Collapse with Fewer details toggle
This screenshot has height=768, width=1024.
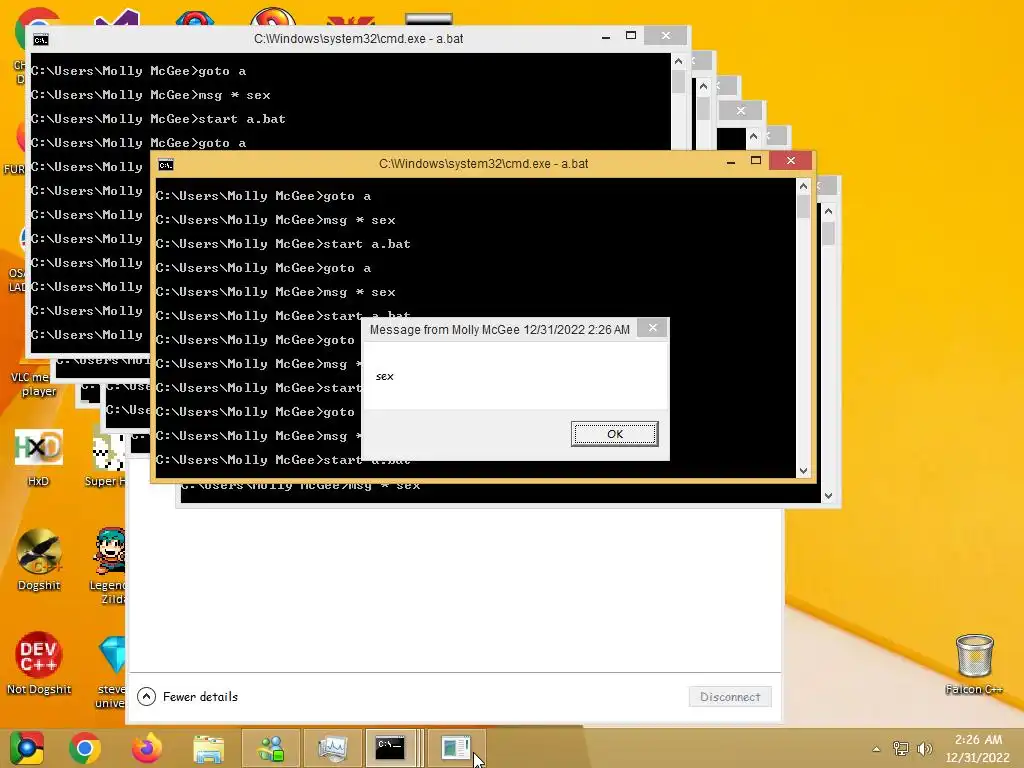[187, 696]
